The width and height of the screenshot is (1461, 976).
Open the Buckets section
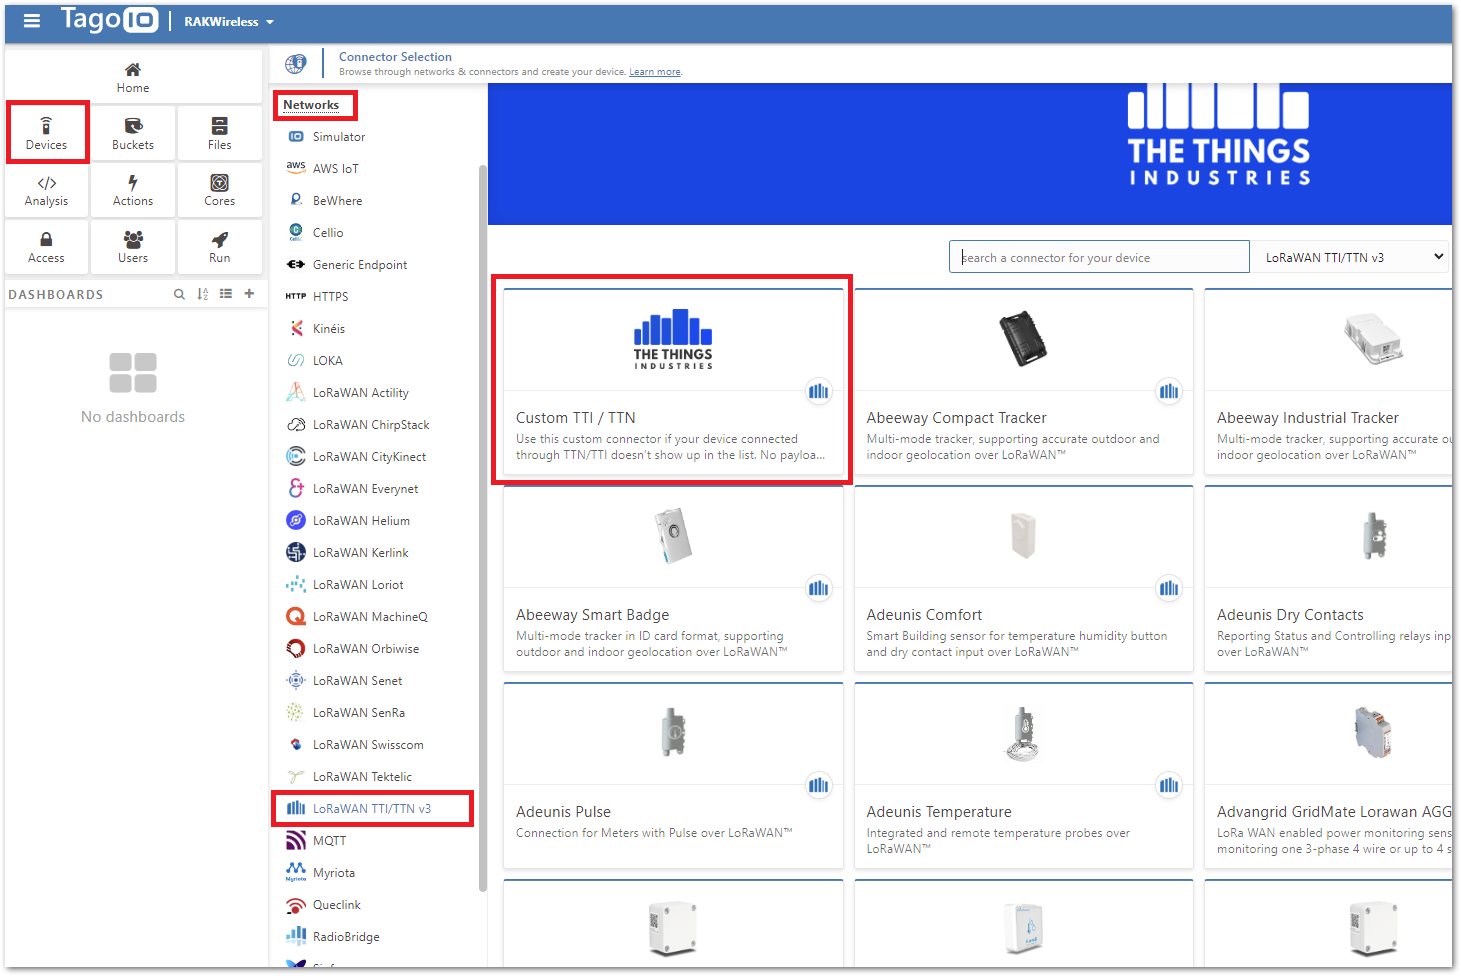pos(133,133)
